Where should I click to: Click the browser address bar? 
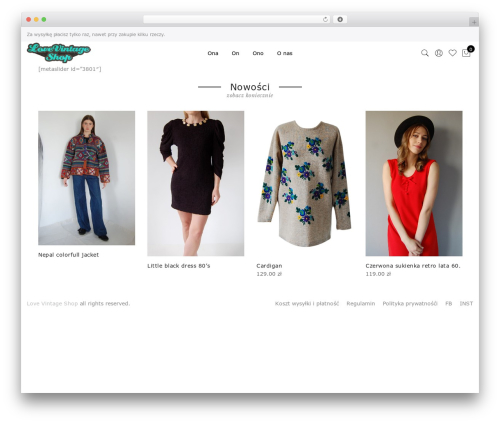pyautogui.click(x=237, y=19)
